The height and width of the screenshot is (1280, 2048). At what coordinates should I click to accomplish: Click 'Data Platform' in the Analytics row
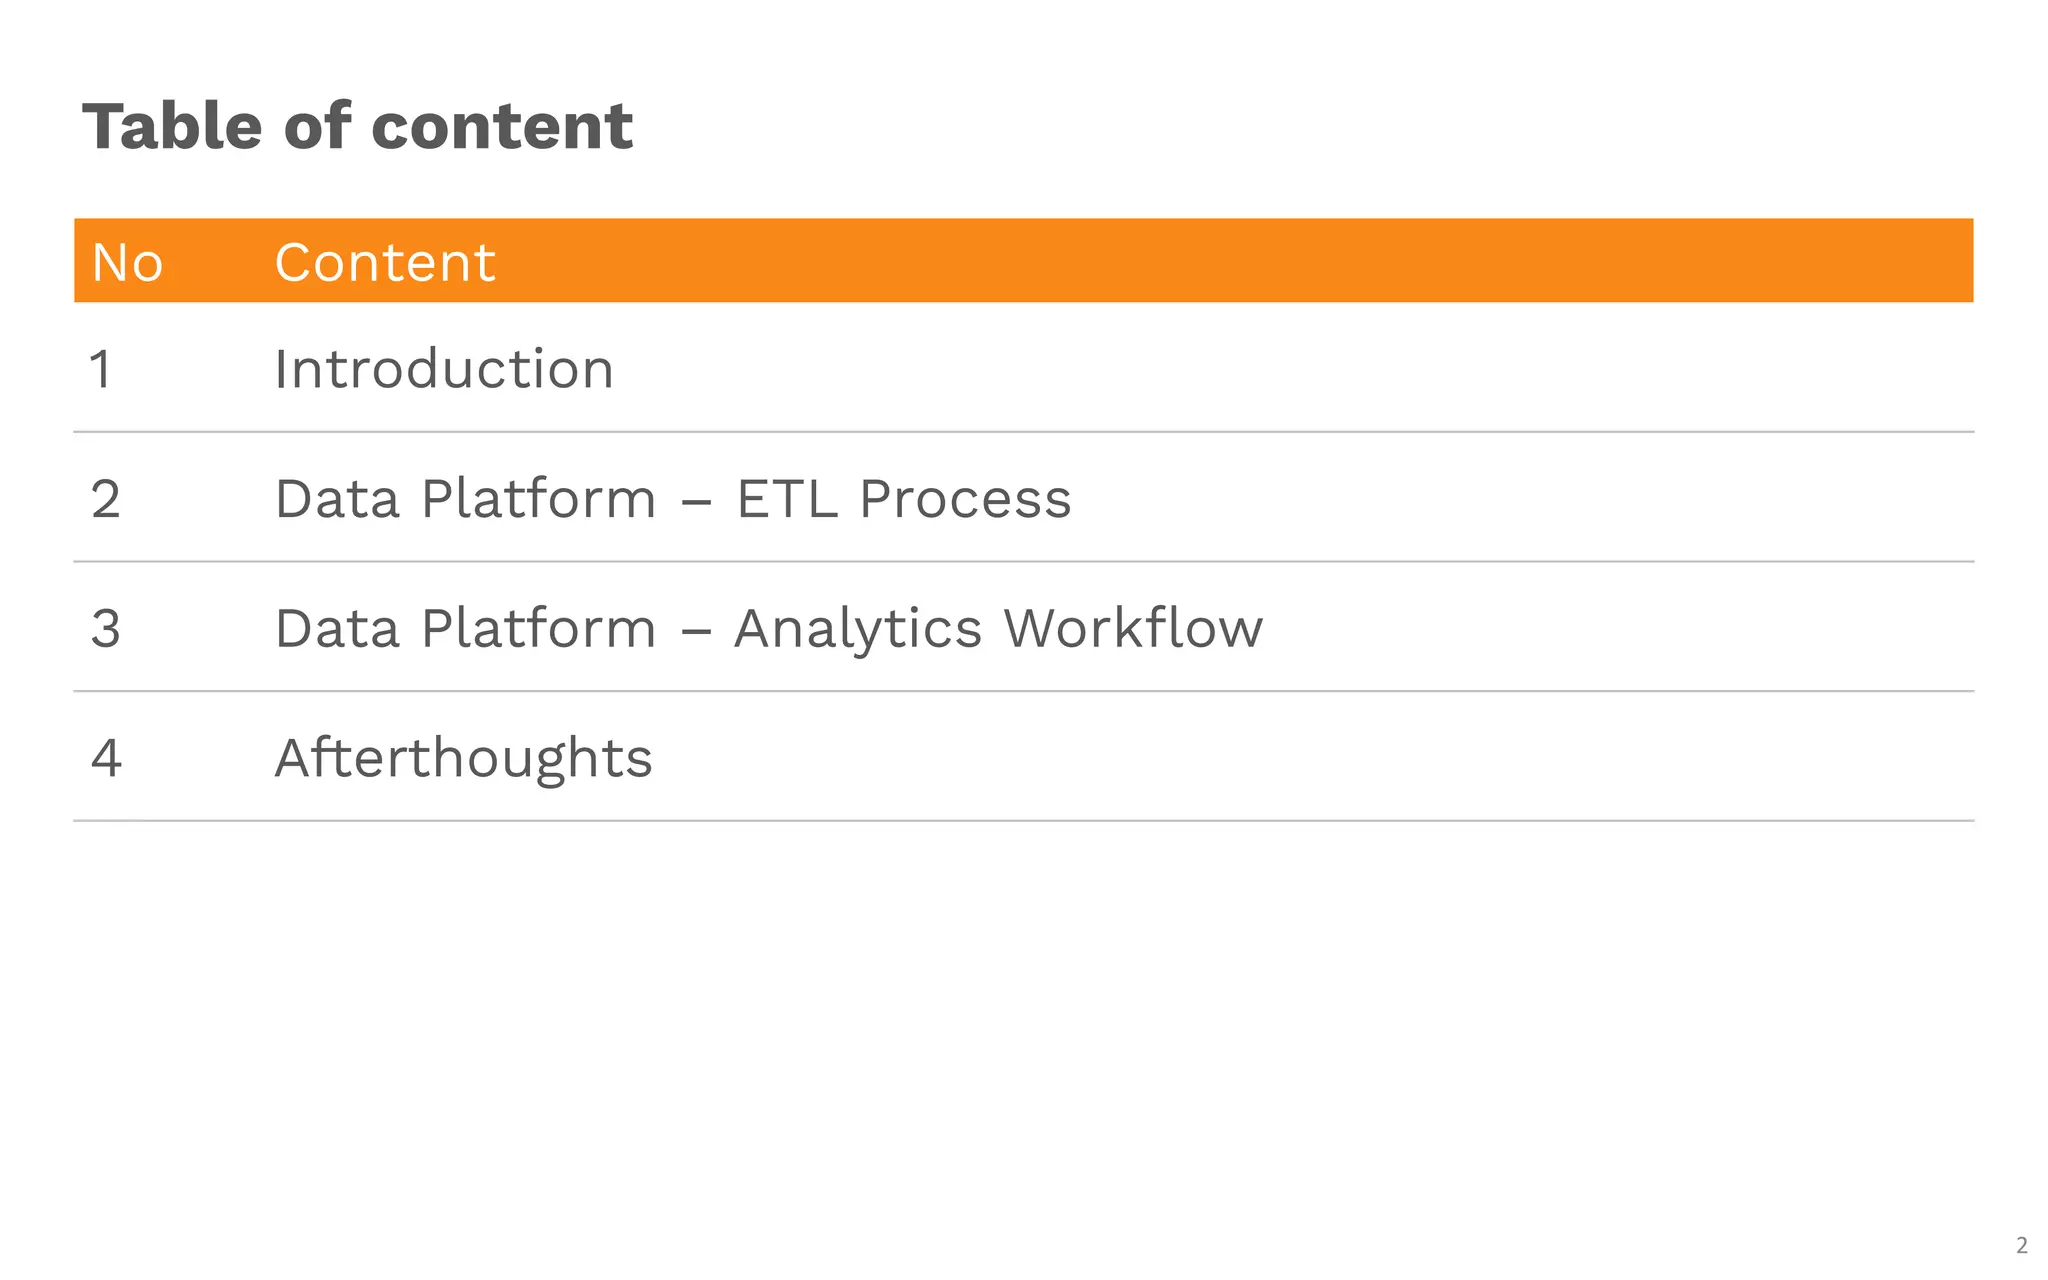465,629
